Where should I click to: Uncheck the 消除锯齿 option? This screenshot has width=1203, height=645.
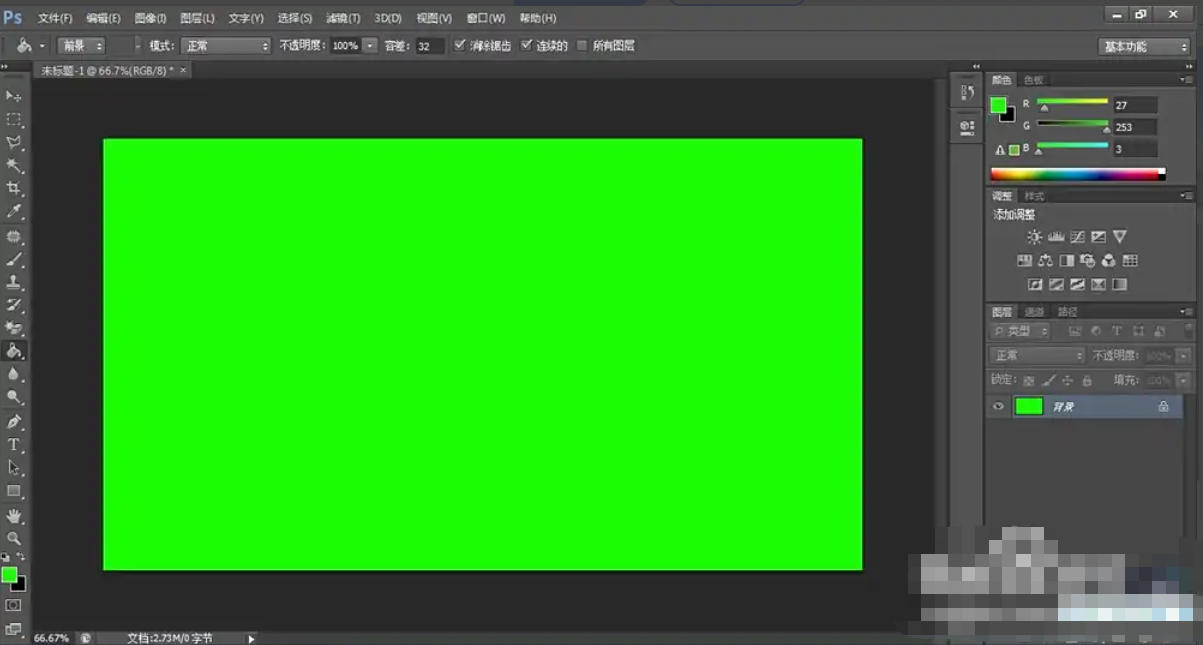click(x=460, y=45)
